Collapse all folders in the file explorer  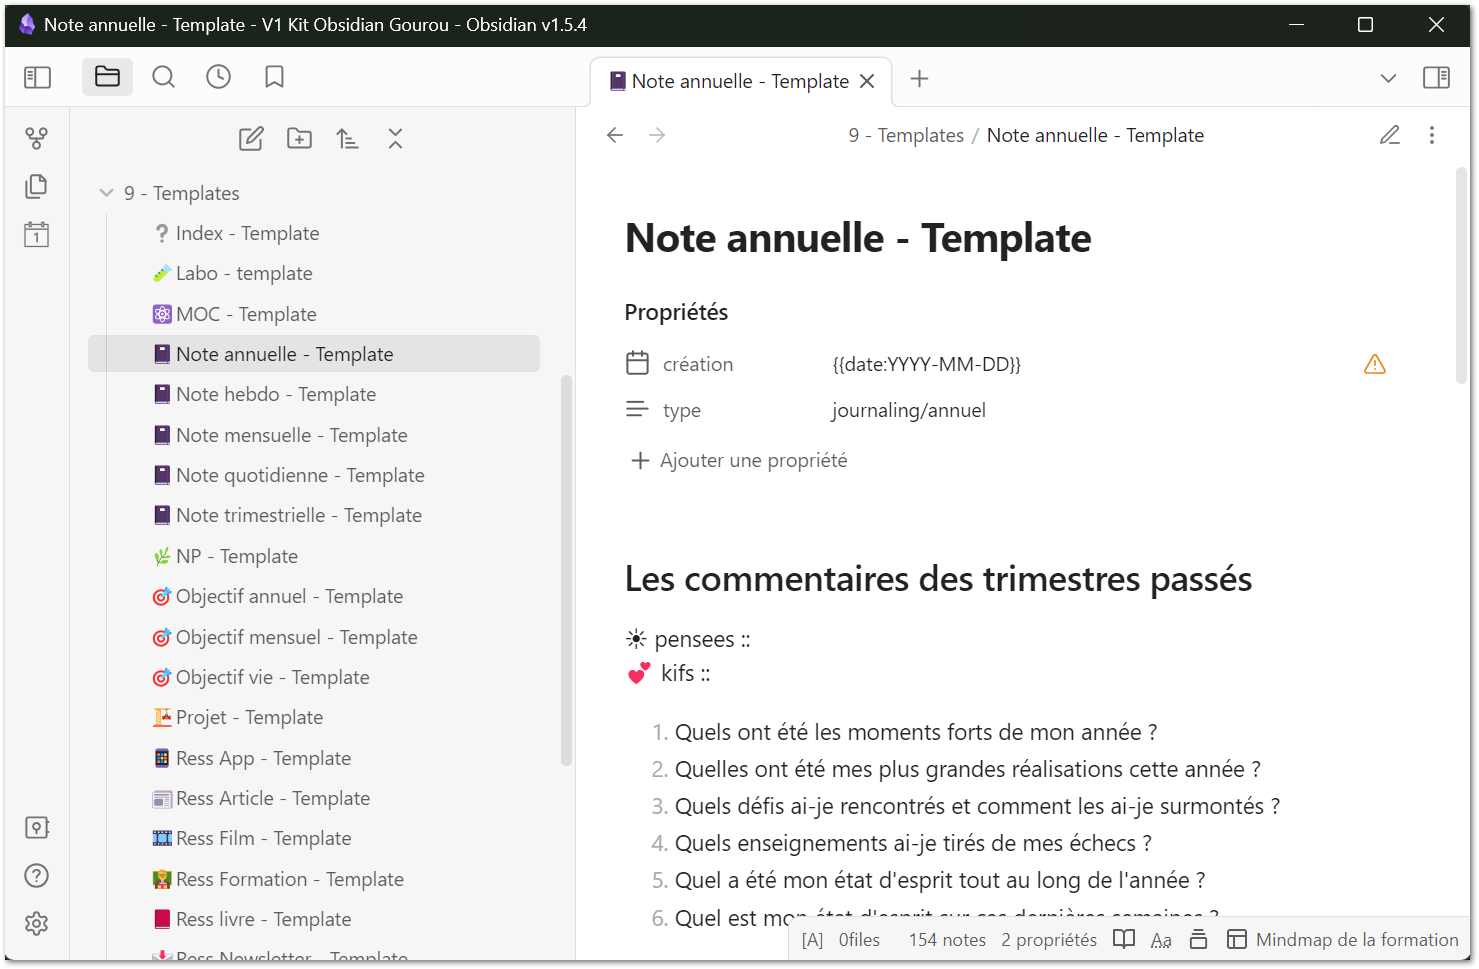395,139
